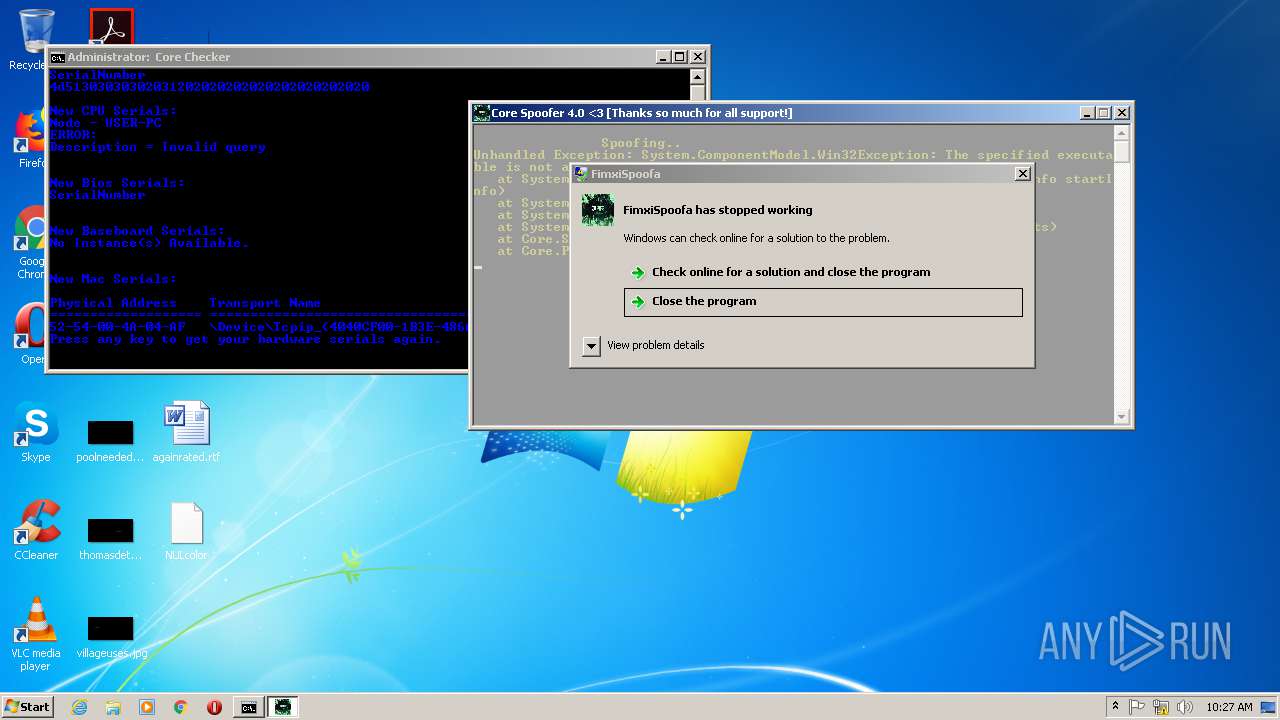Click Core Spoofer scrollbar up arrow

coord(1122,133)
